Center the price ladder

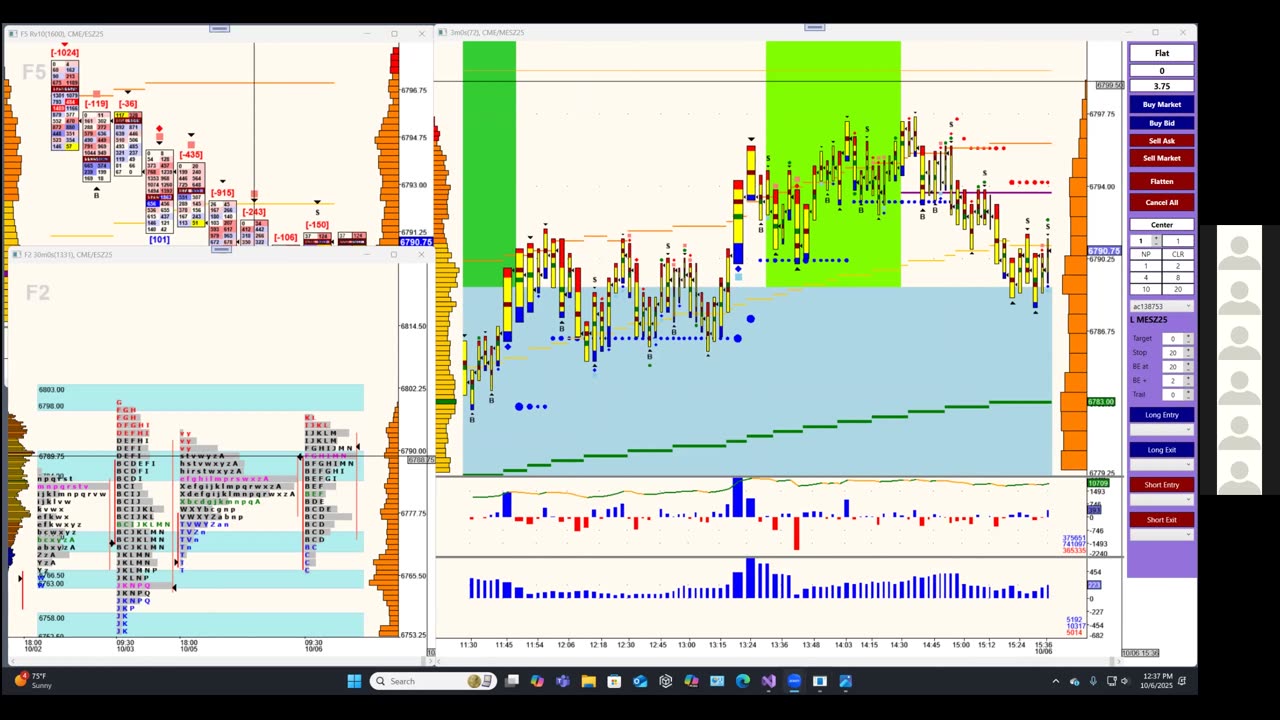click(1161, 225)
